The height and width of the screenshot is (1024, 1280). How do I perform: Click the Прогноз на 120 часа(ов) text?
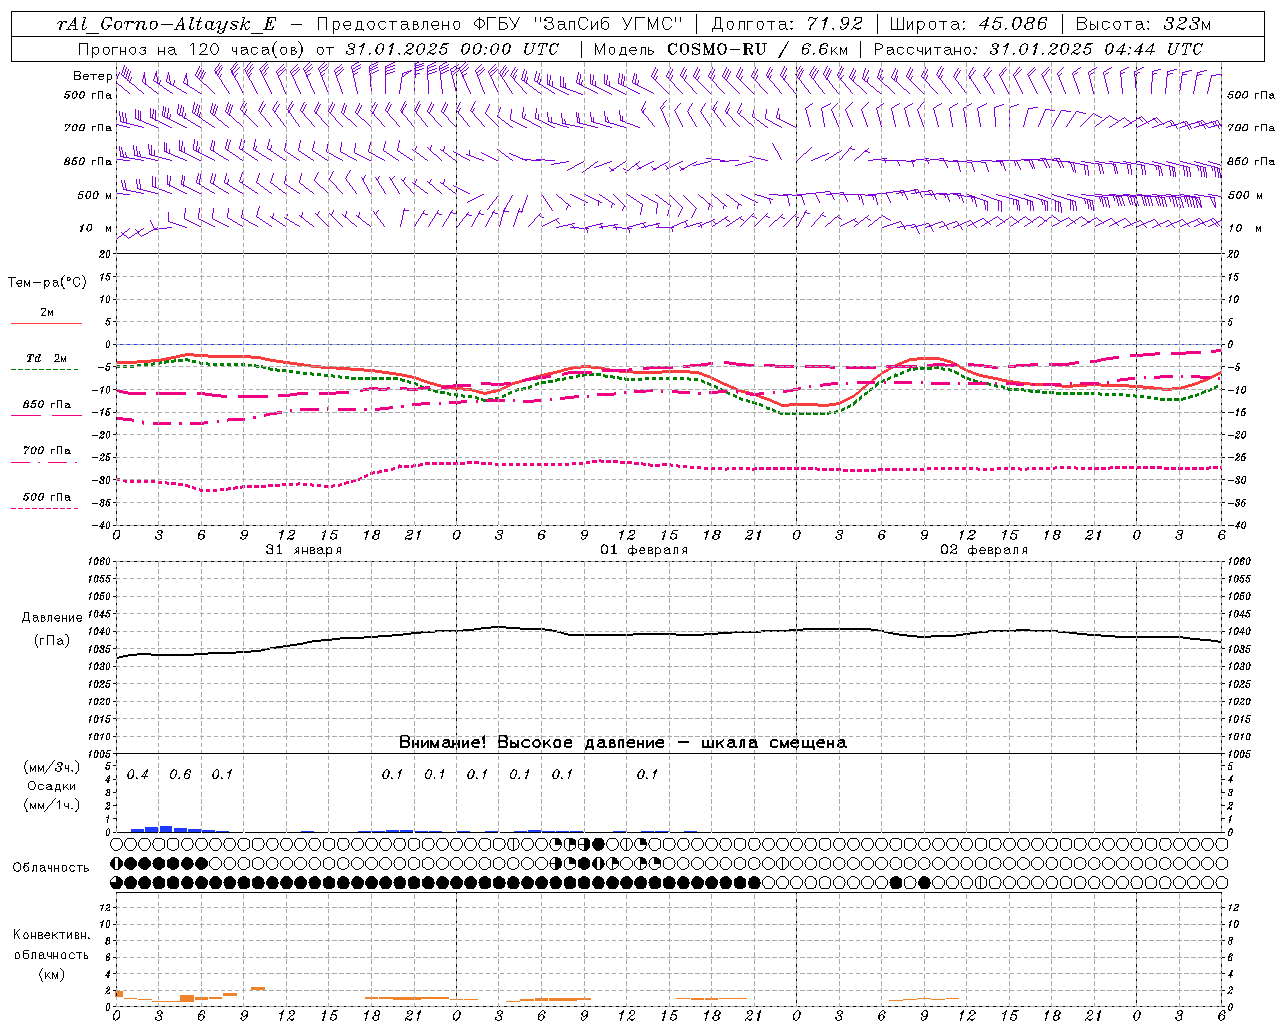click(193, 49)
